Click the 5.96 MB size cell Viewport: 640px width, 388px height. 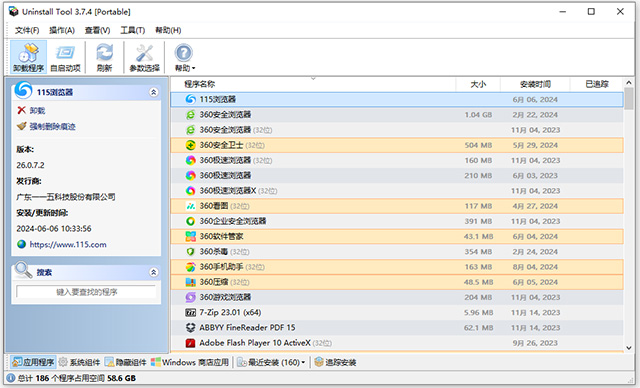[x=478, y=313]
